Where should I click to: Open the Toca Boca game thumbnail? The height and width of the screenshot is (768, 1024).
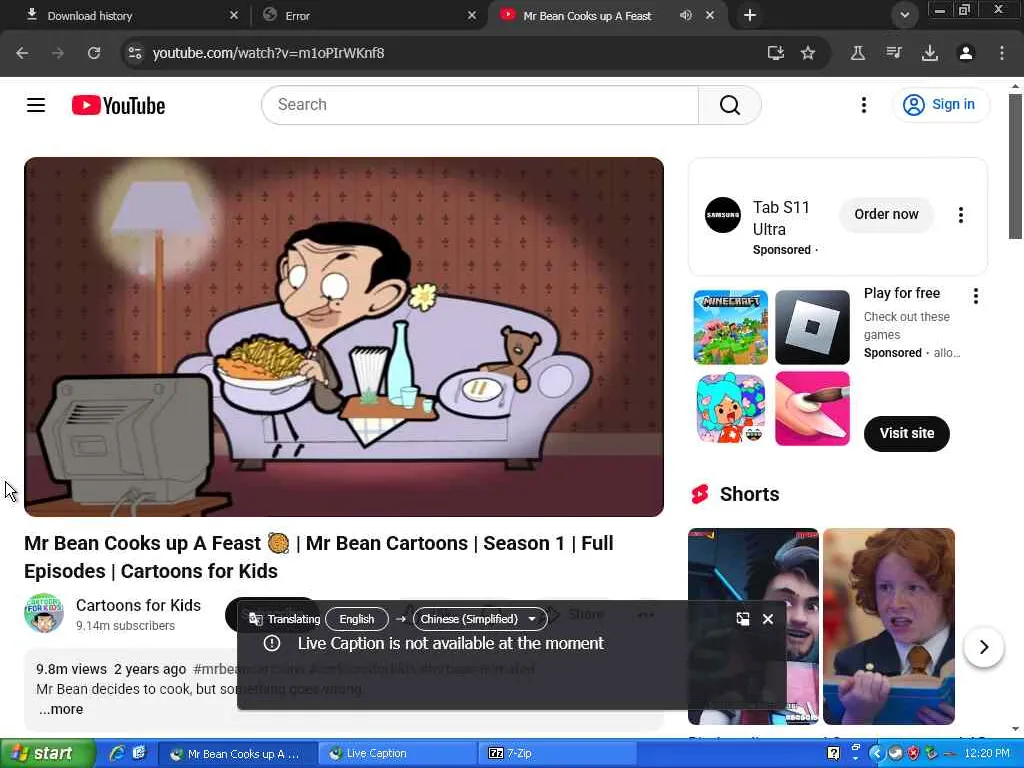[x=730, y=409]
